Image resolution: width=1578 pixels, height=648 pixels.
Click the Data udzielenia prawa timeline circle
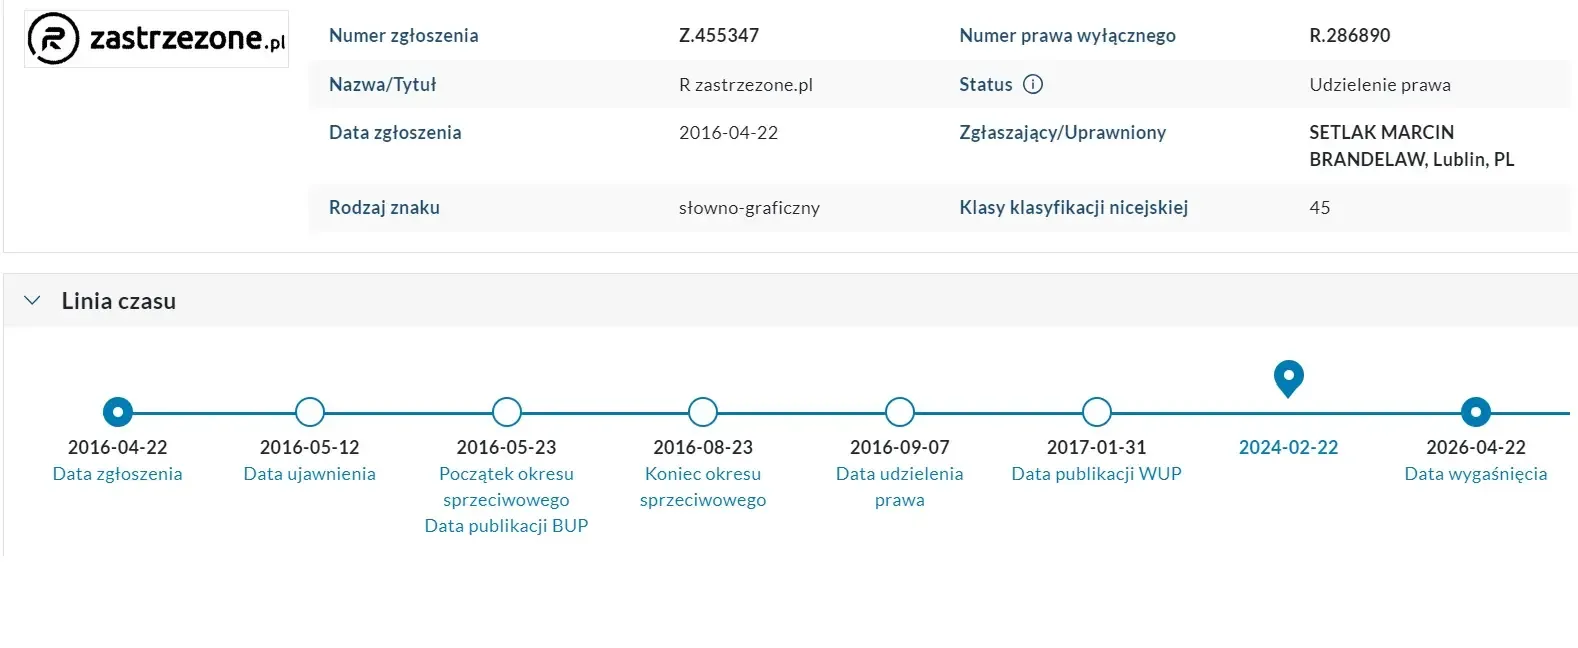898,412
